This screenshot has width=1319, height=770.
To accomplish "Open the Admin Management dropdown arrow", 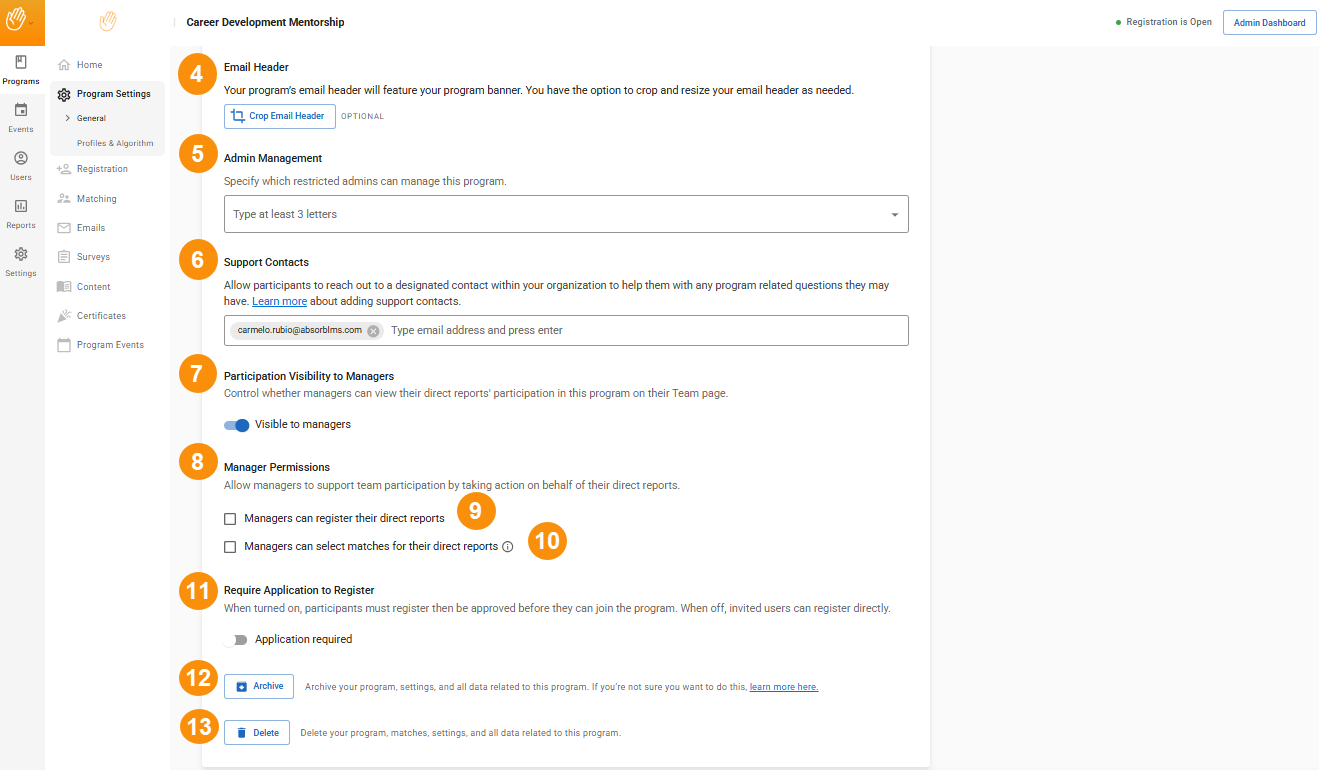I will coord(894,215).
